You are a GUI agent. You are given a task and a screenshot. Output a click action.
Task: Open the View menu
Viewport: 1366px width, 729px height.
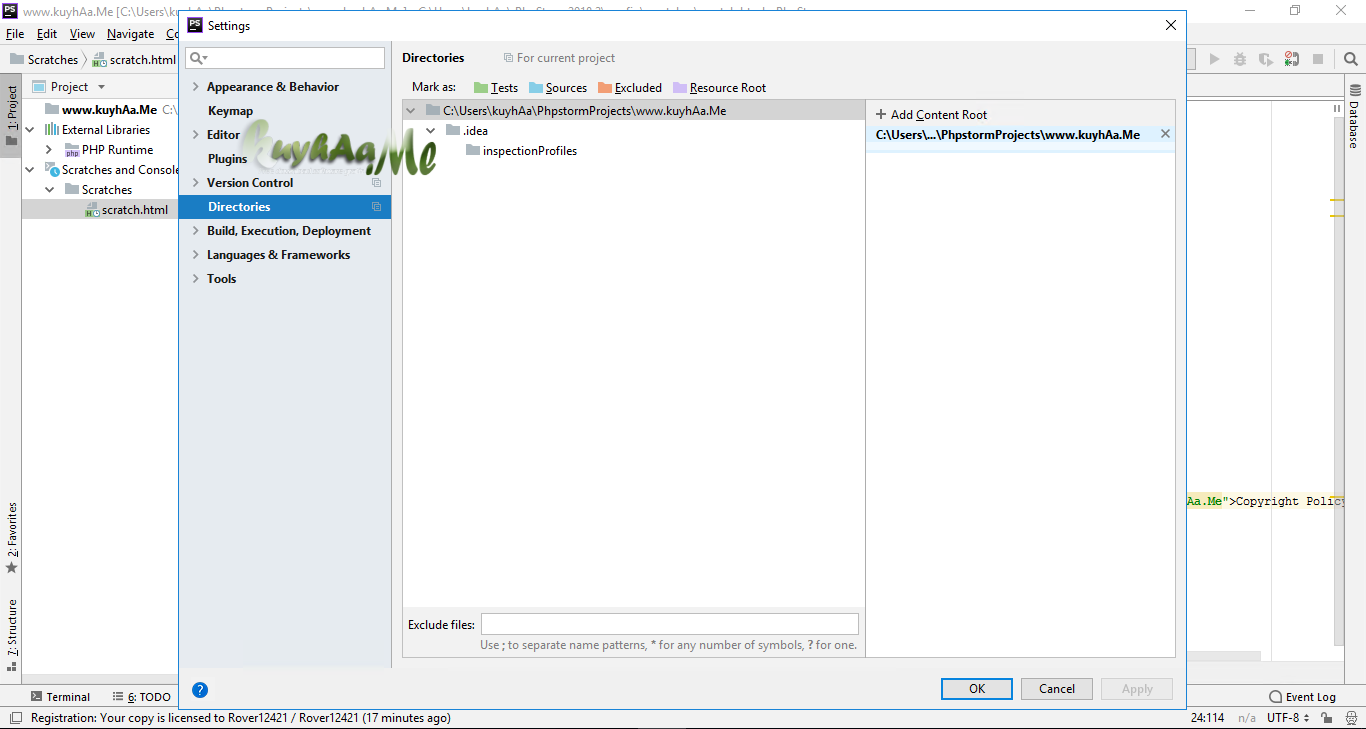83,34
